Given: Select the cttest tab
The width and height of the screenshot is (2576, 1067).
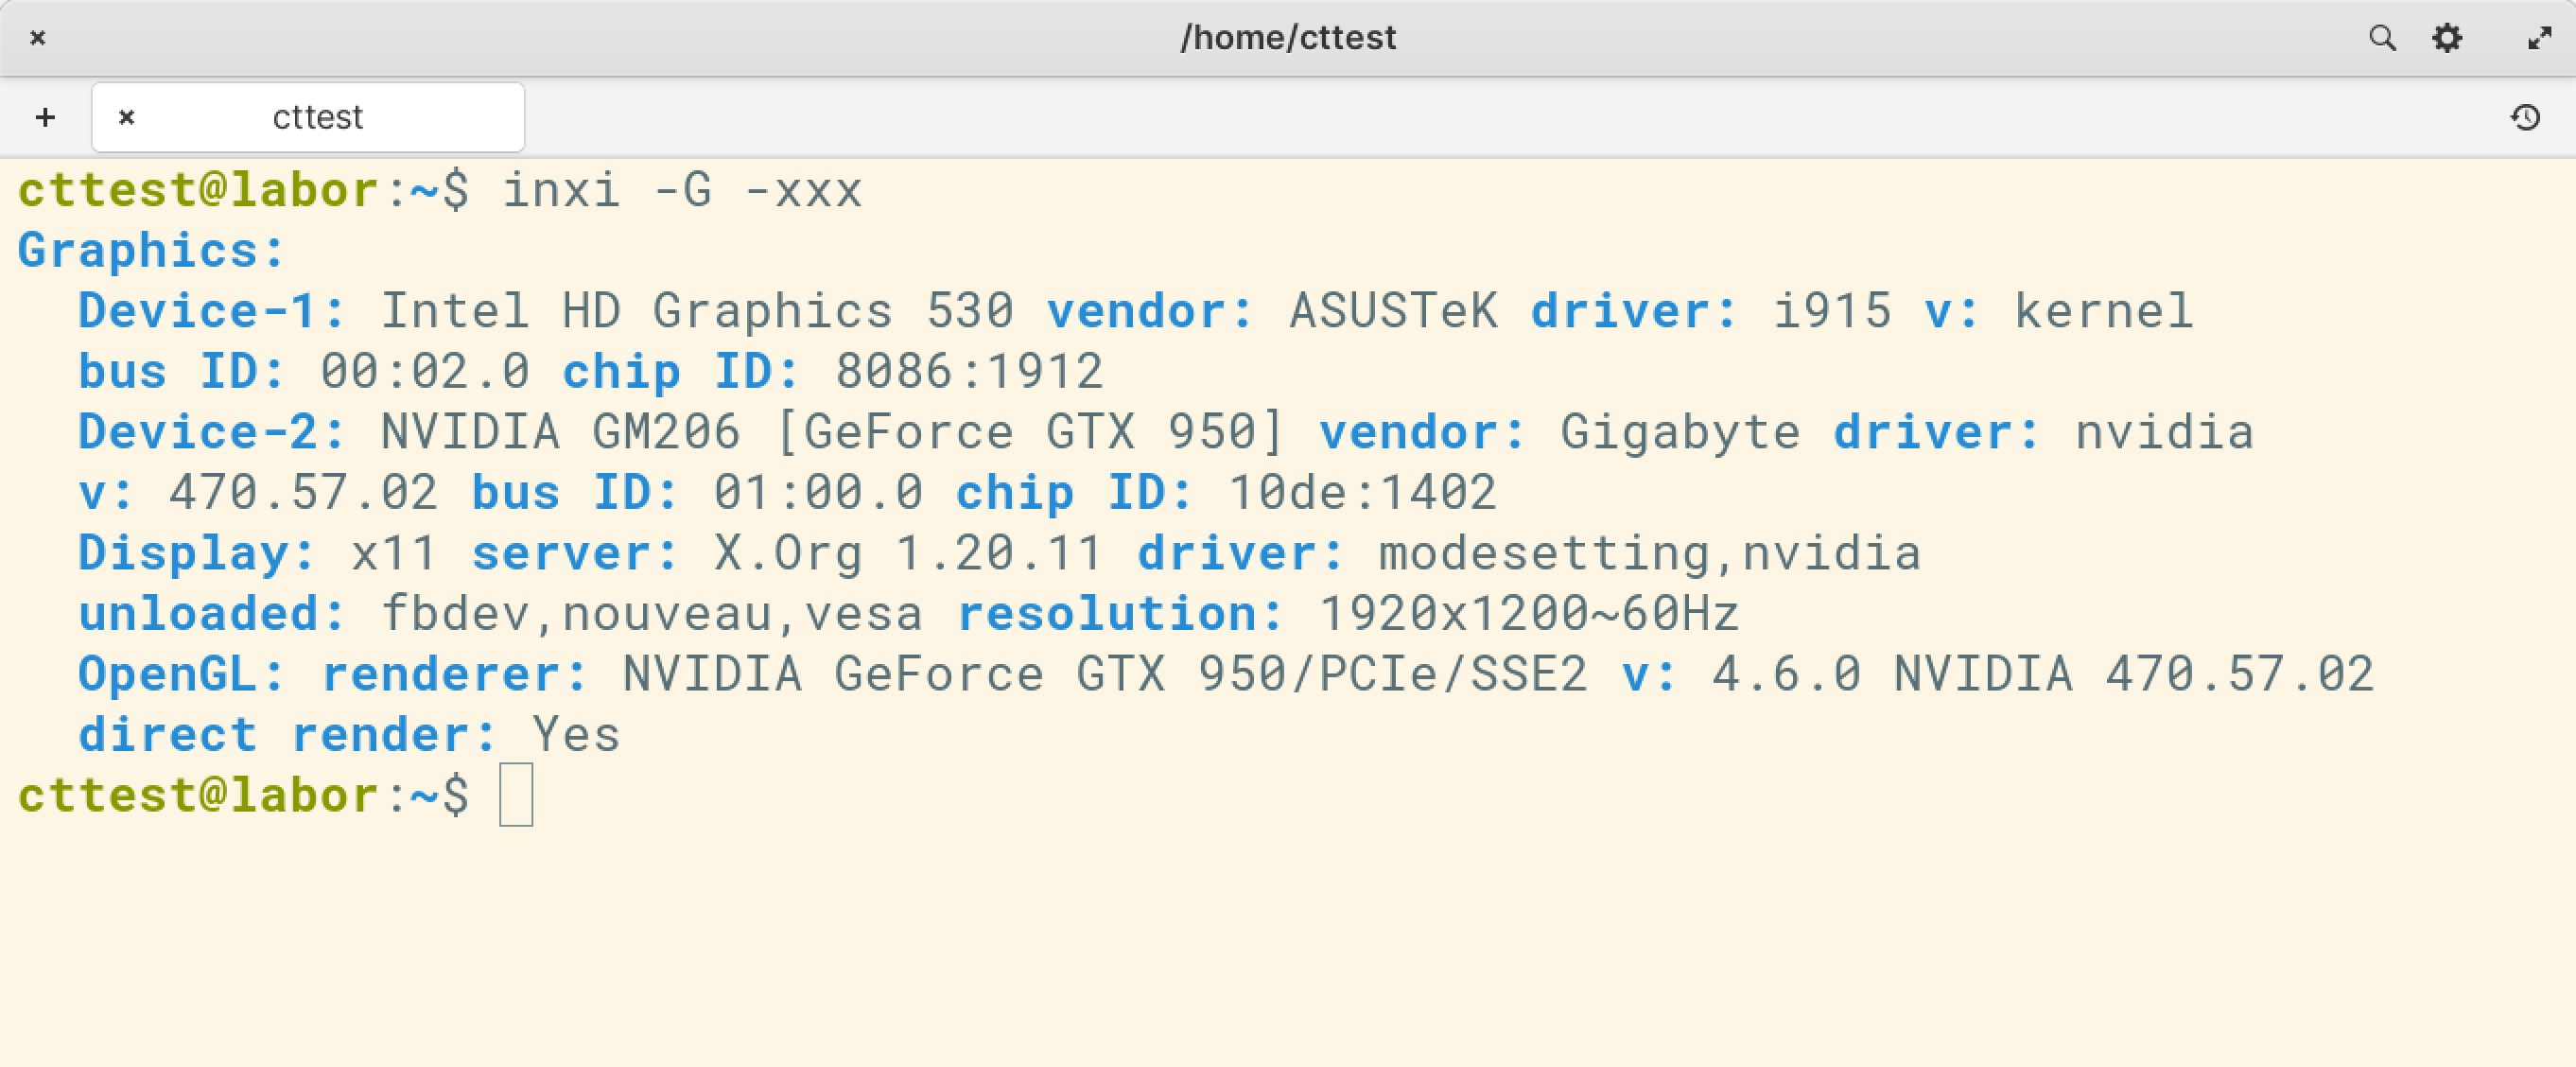Looking at the screenshot, I should (317, 117).
